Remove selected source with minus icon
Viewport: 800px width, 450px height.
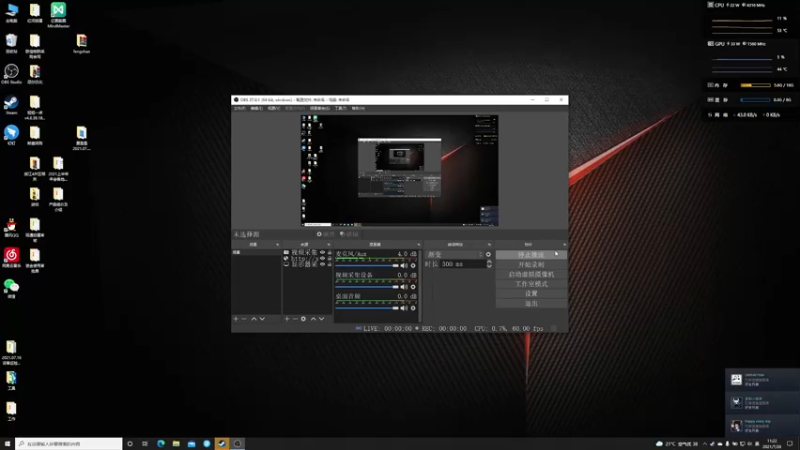pyautogui.click(x=295, y=319)
